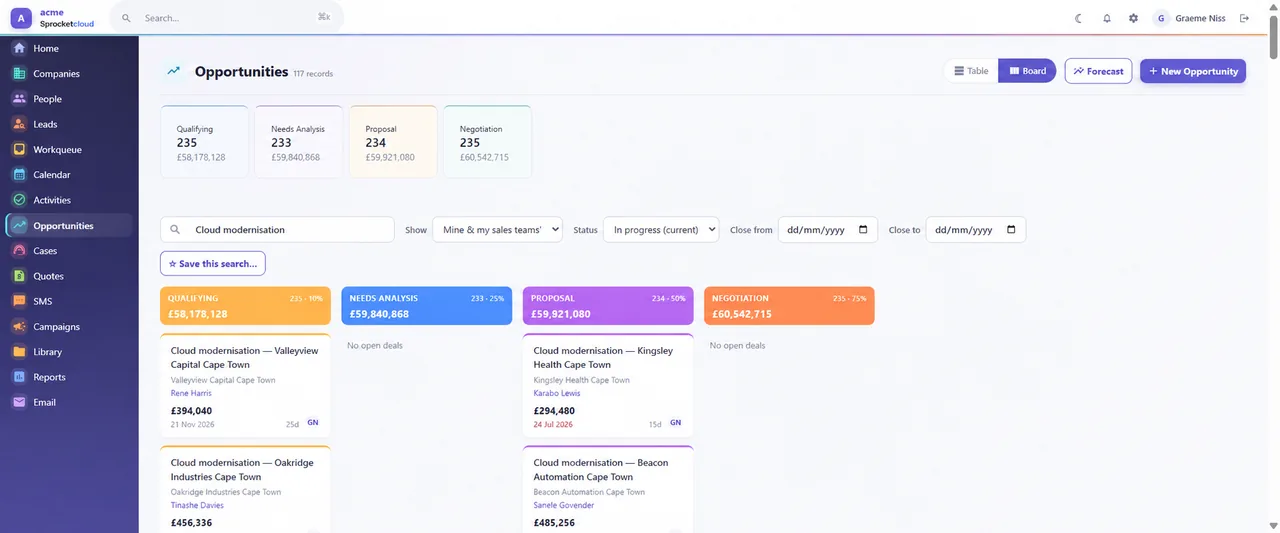Click the Email envelope icon

19,402
